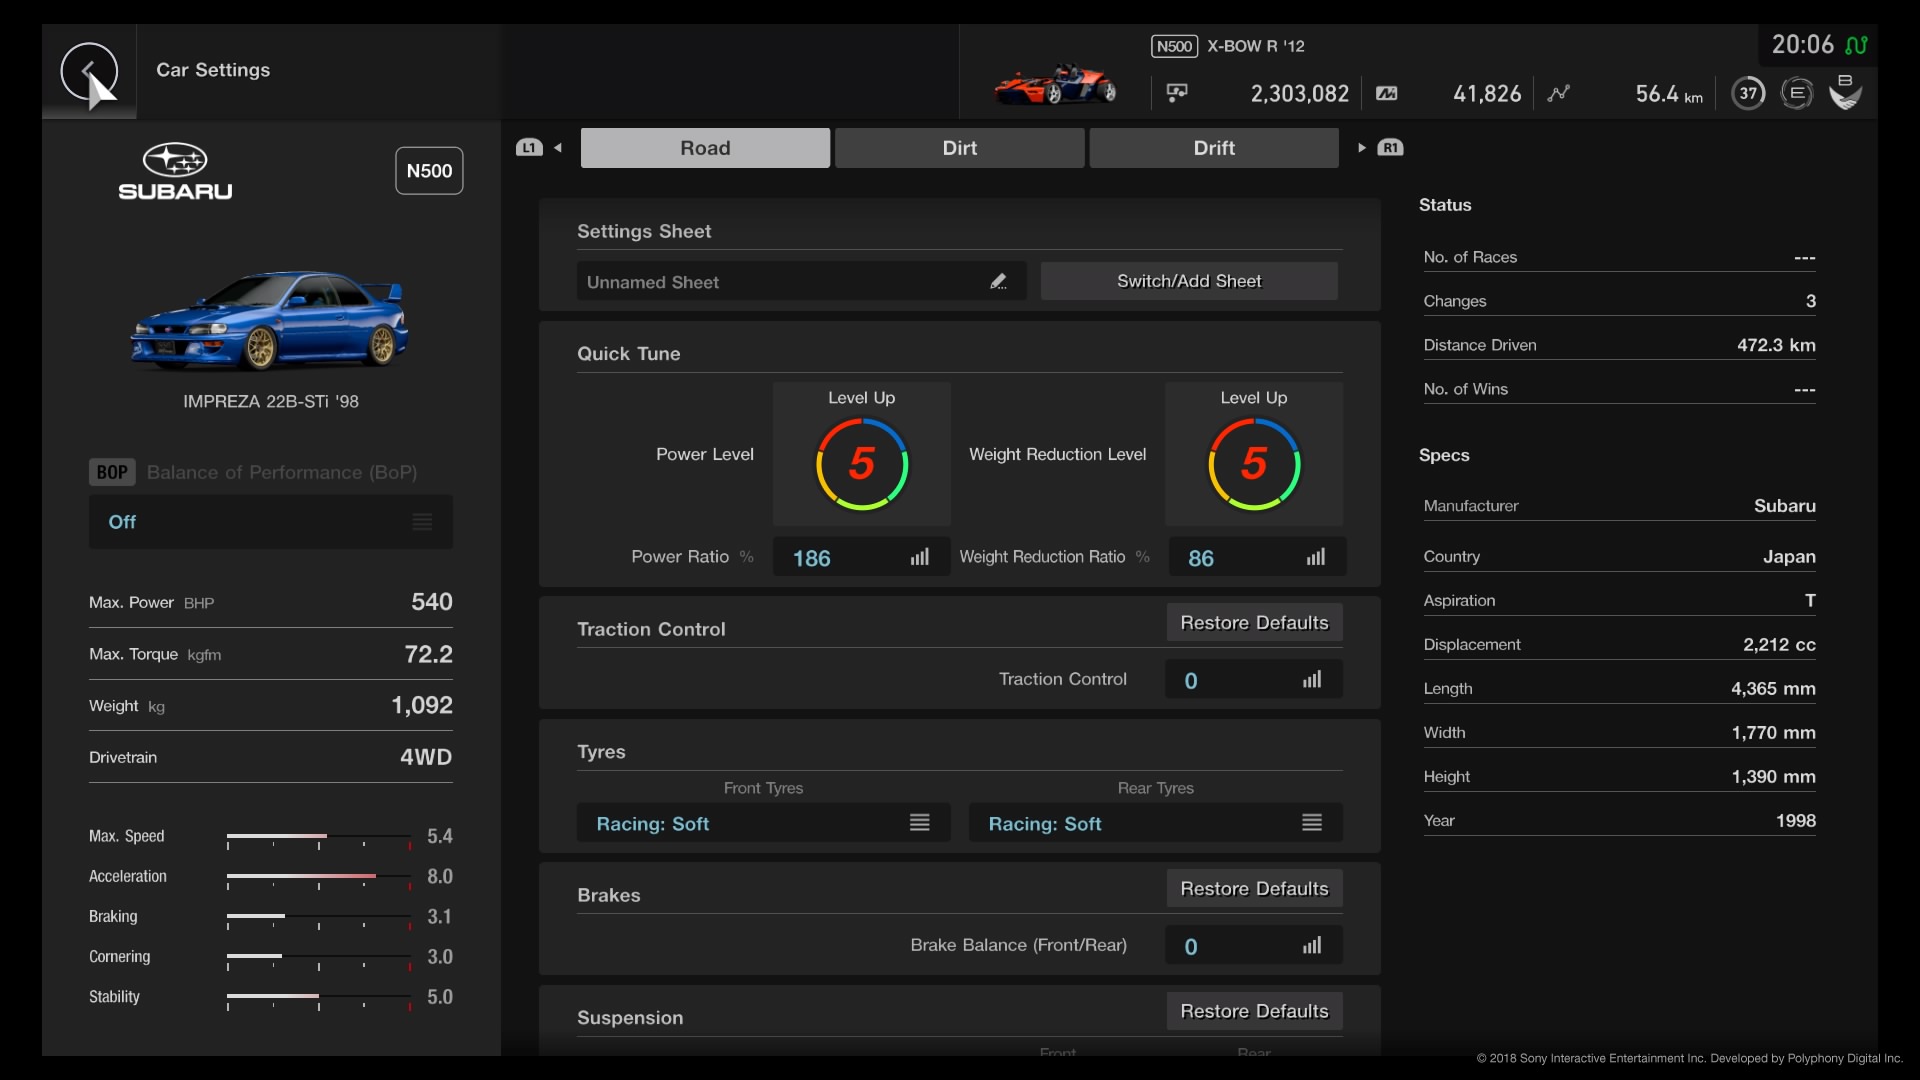The width and height of the screenshot is (1920, 1080).
Task: Restore defaults for Suspension
Action: [x=1254, y=1011]
